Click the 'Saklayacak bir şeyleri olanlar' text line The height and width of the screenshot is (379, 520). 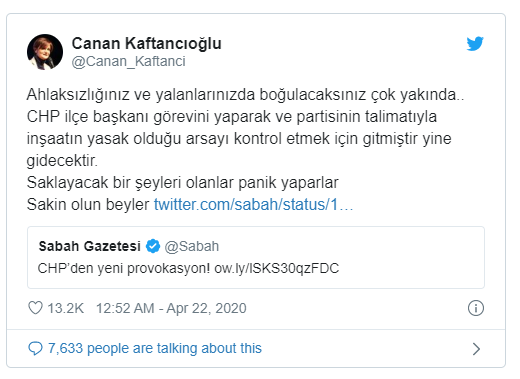tap(183, 183)
